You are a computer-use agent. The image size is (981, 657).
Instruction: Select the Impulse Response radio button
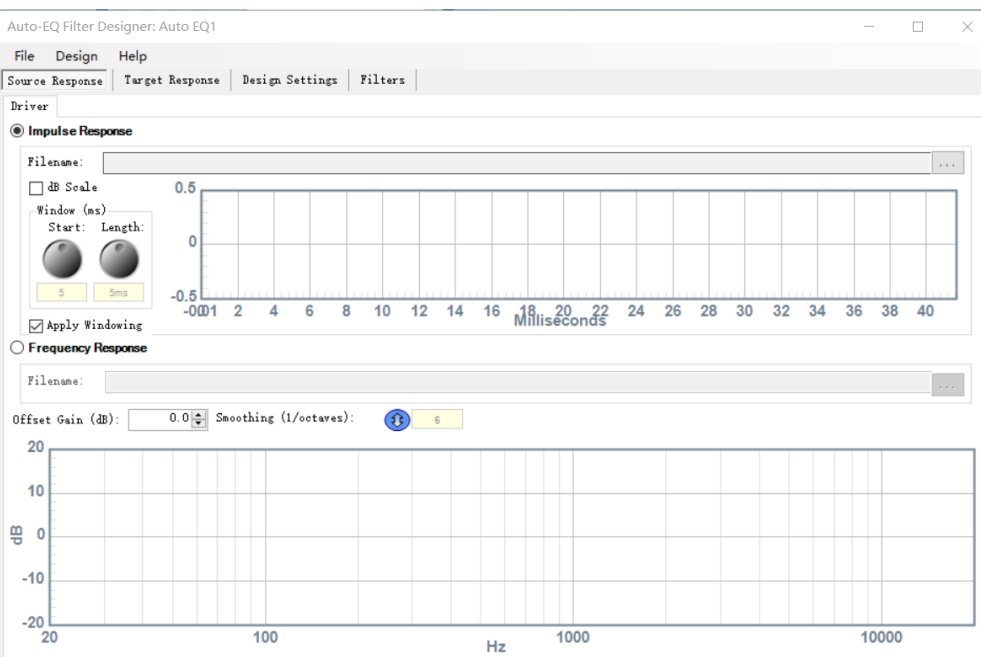coord(17,131)
